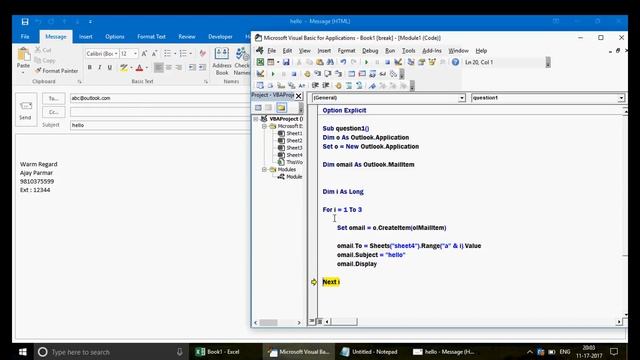Toggle Underline in Outlook message ribbon

110,67
